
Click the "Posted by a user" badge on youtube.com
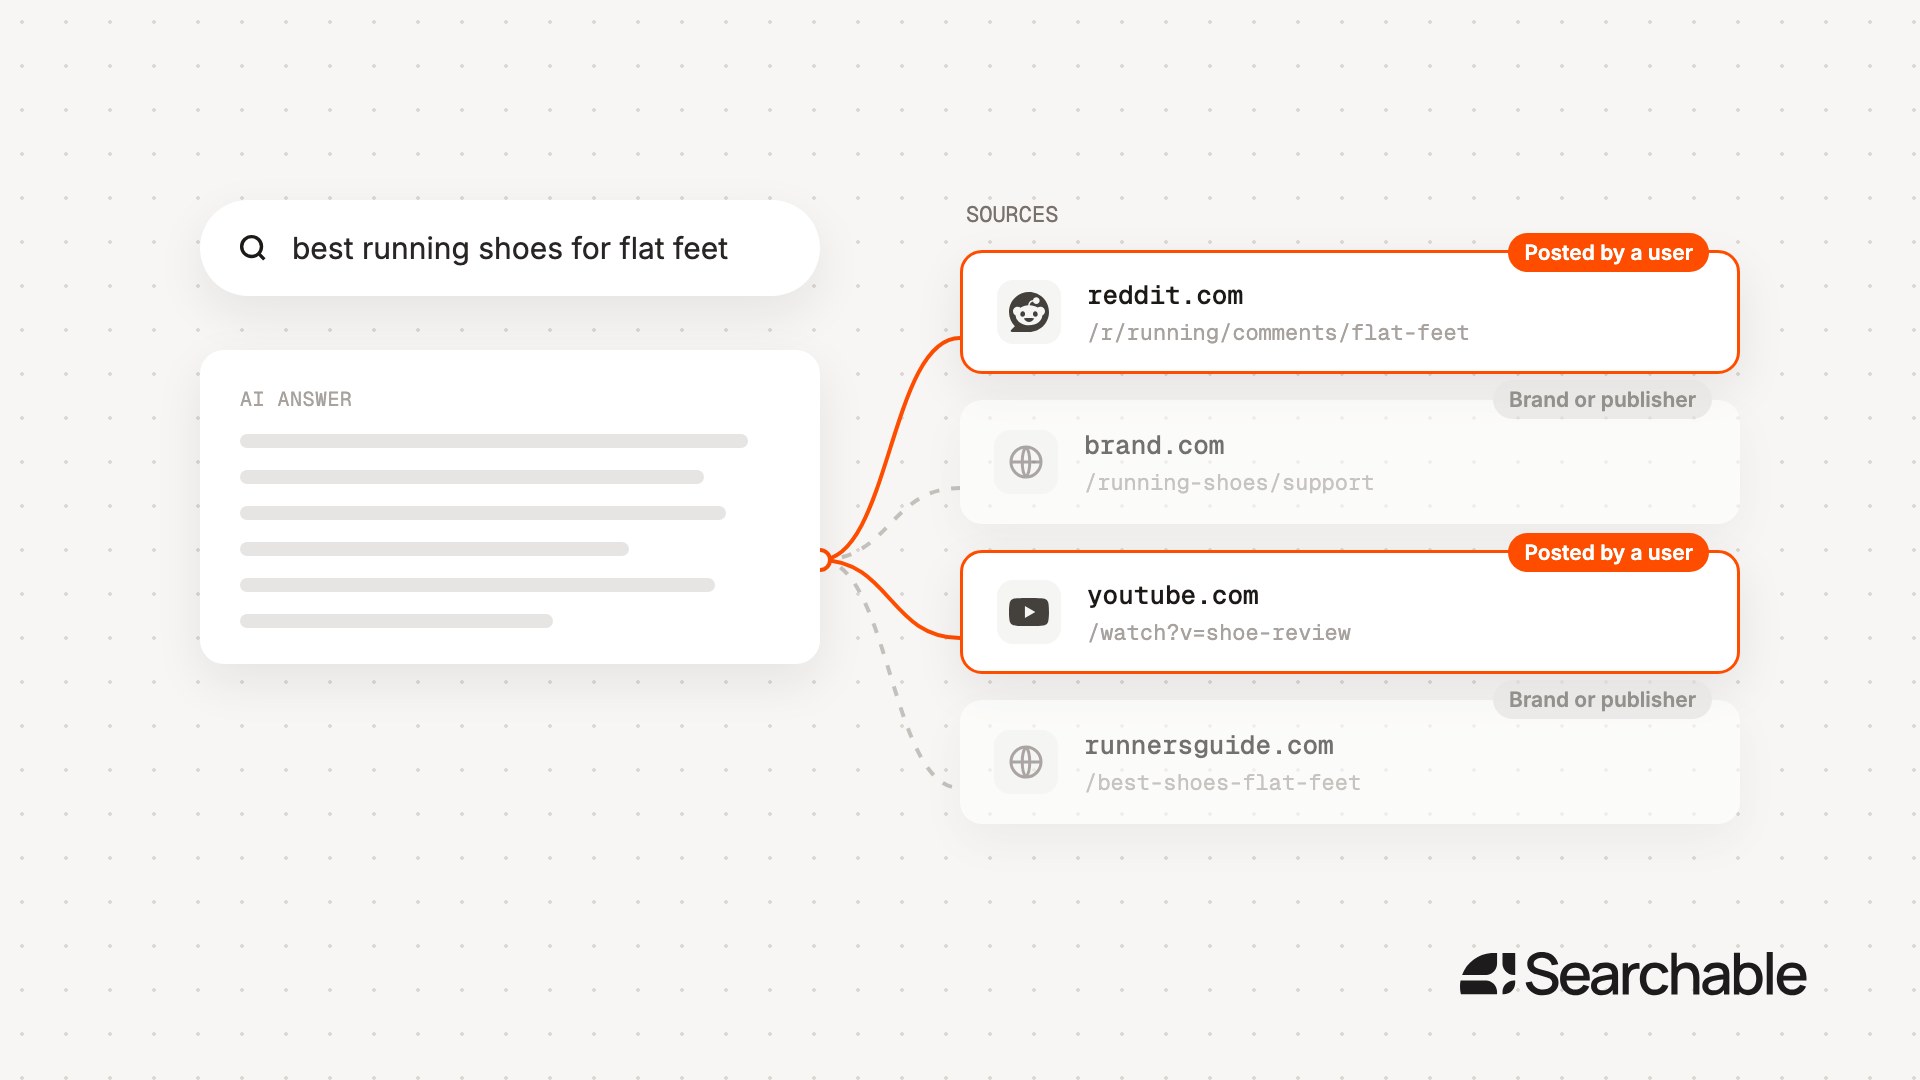[1608, 553]
